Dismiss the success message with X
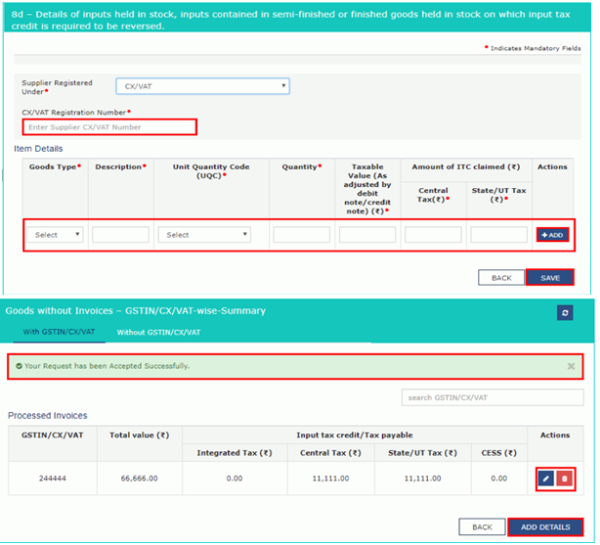 tap(571, 367)
